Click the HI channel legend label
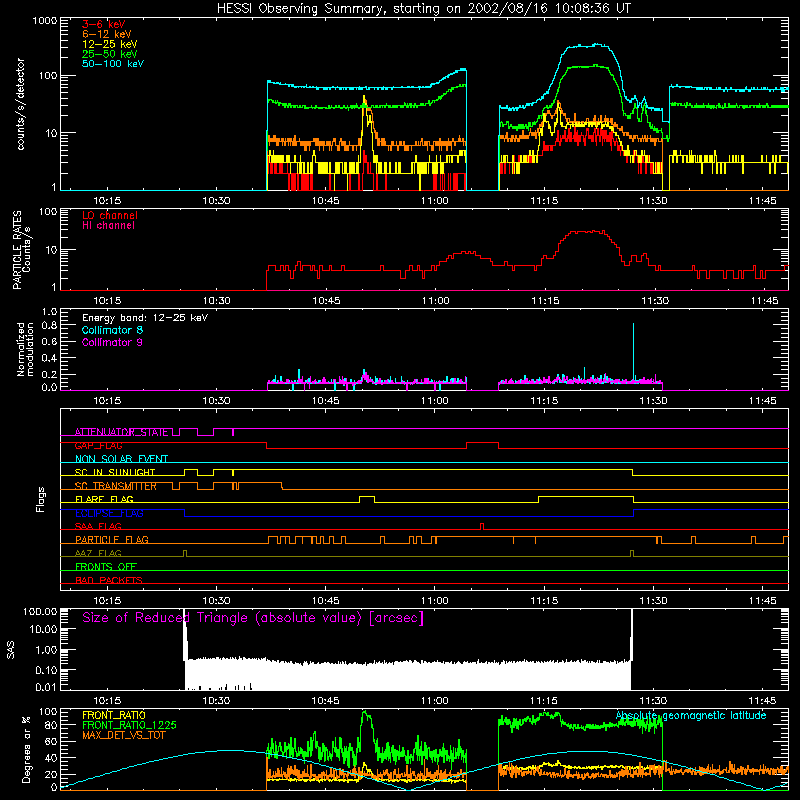Screen dimensions: 800x800 [108, 226]
